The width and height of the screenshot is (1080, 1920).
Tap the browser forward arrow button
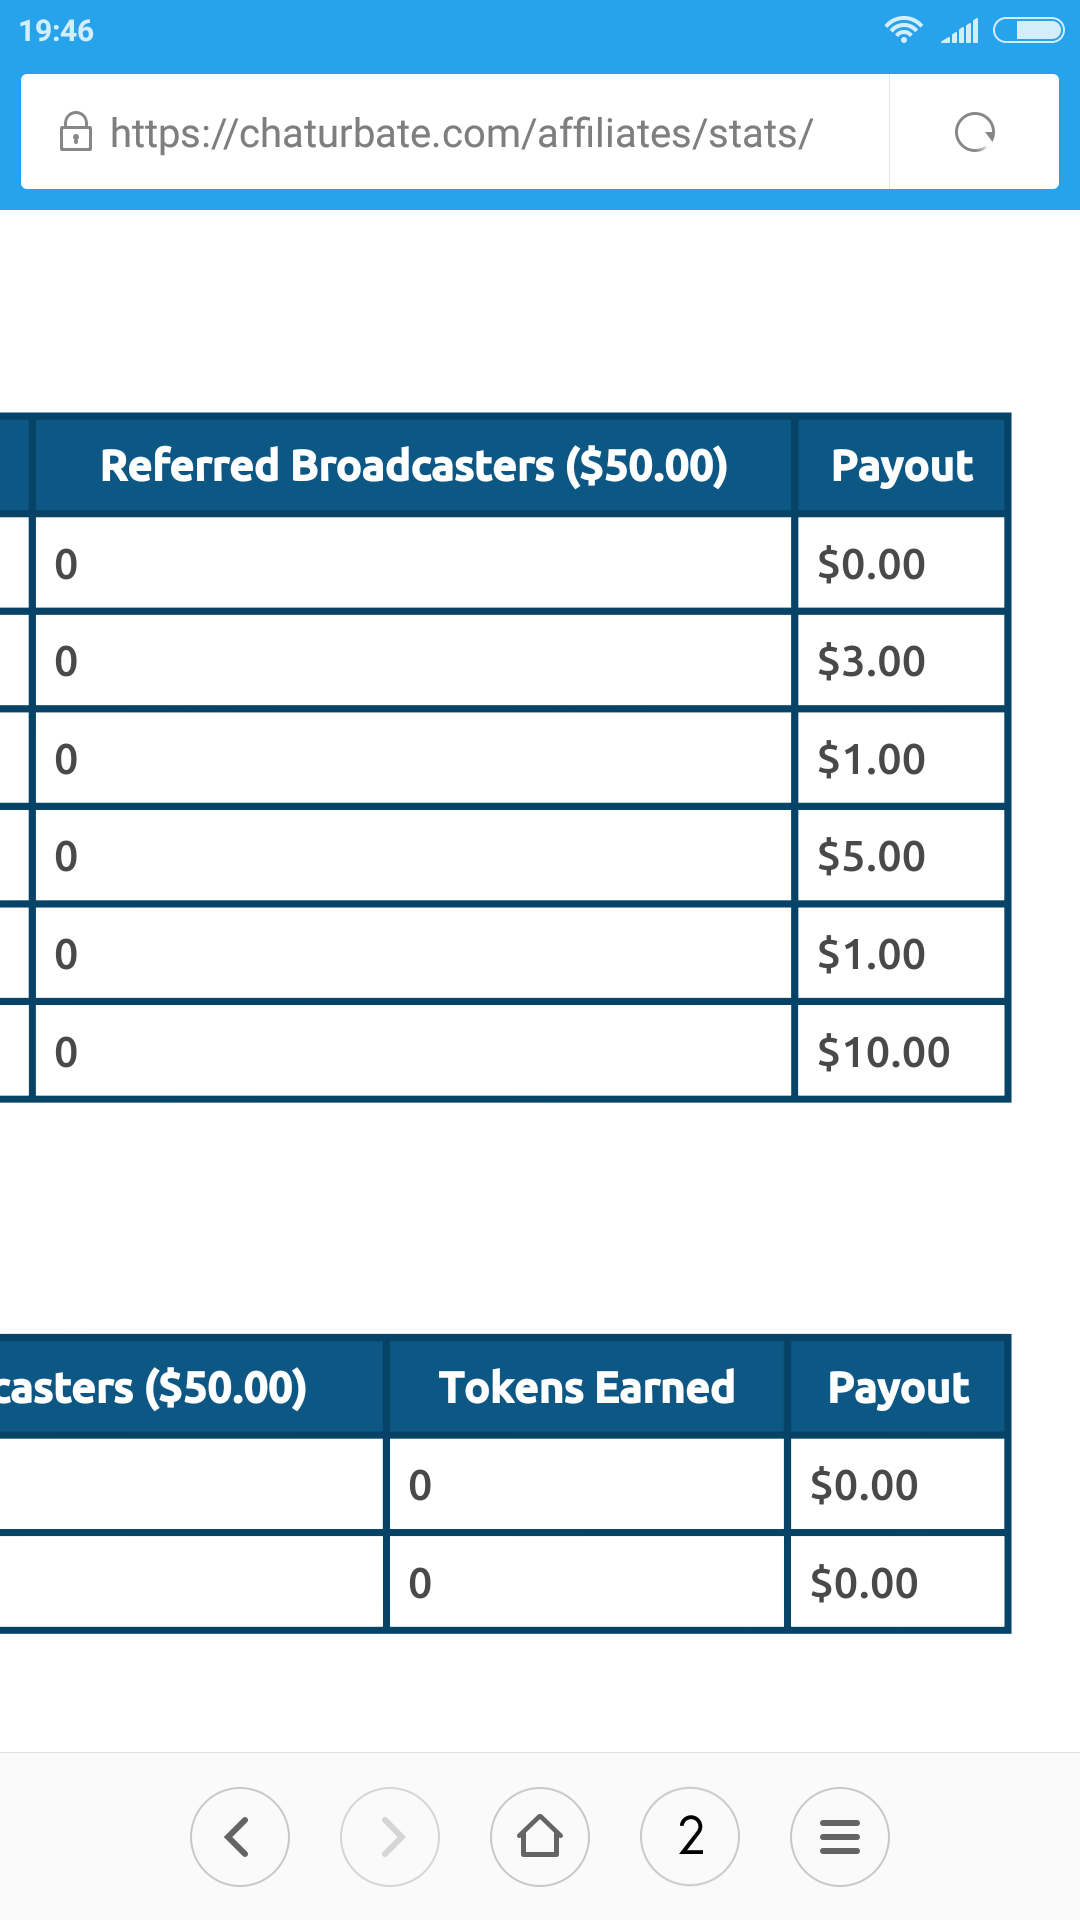pyautogui.click(x=390, y=1836)
